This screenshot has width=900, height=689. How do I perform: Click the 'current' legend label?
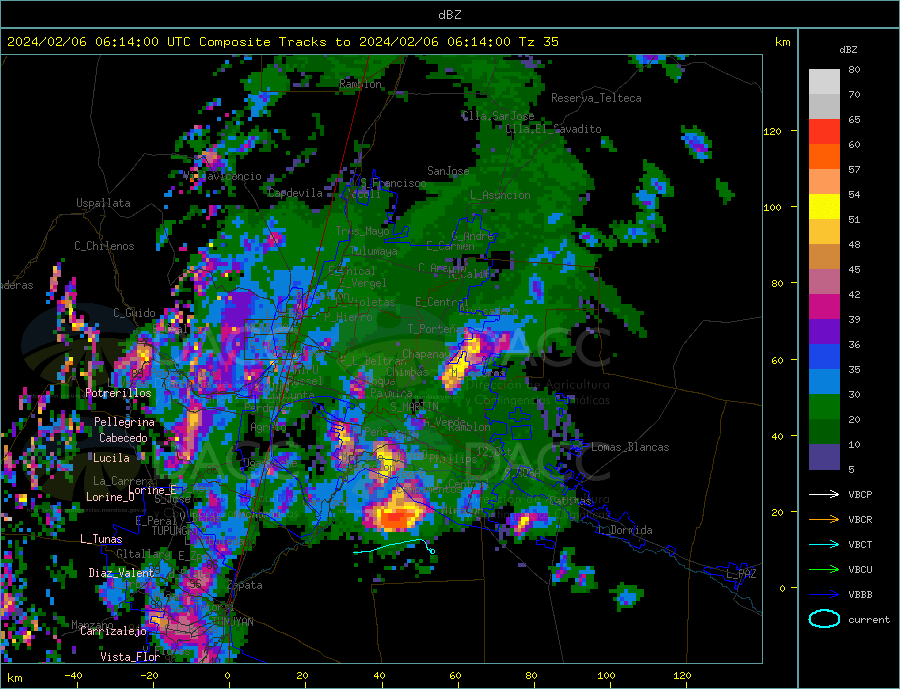pos(869,620)
